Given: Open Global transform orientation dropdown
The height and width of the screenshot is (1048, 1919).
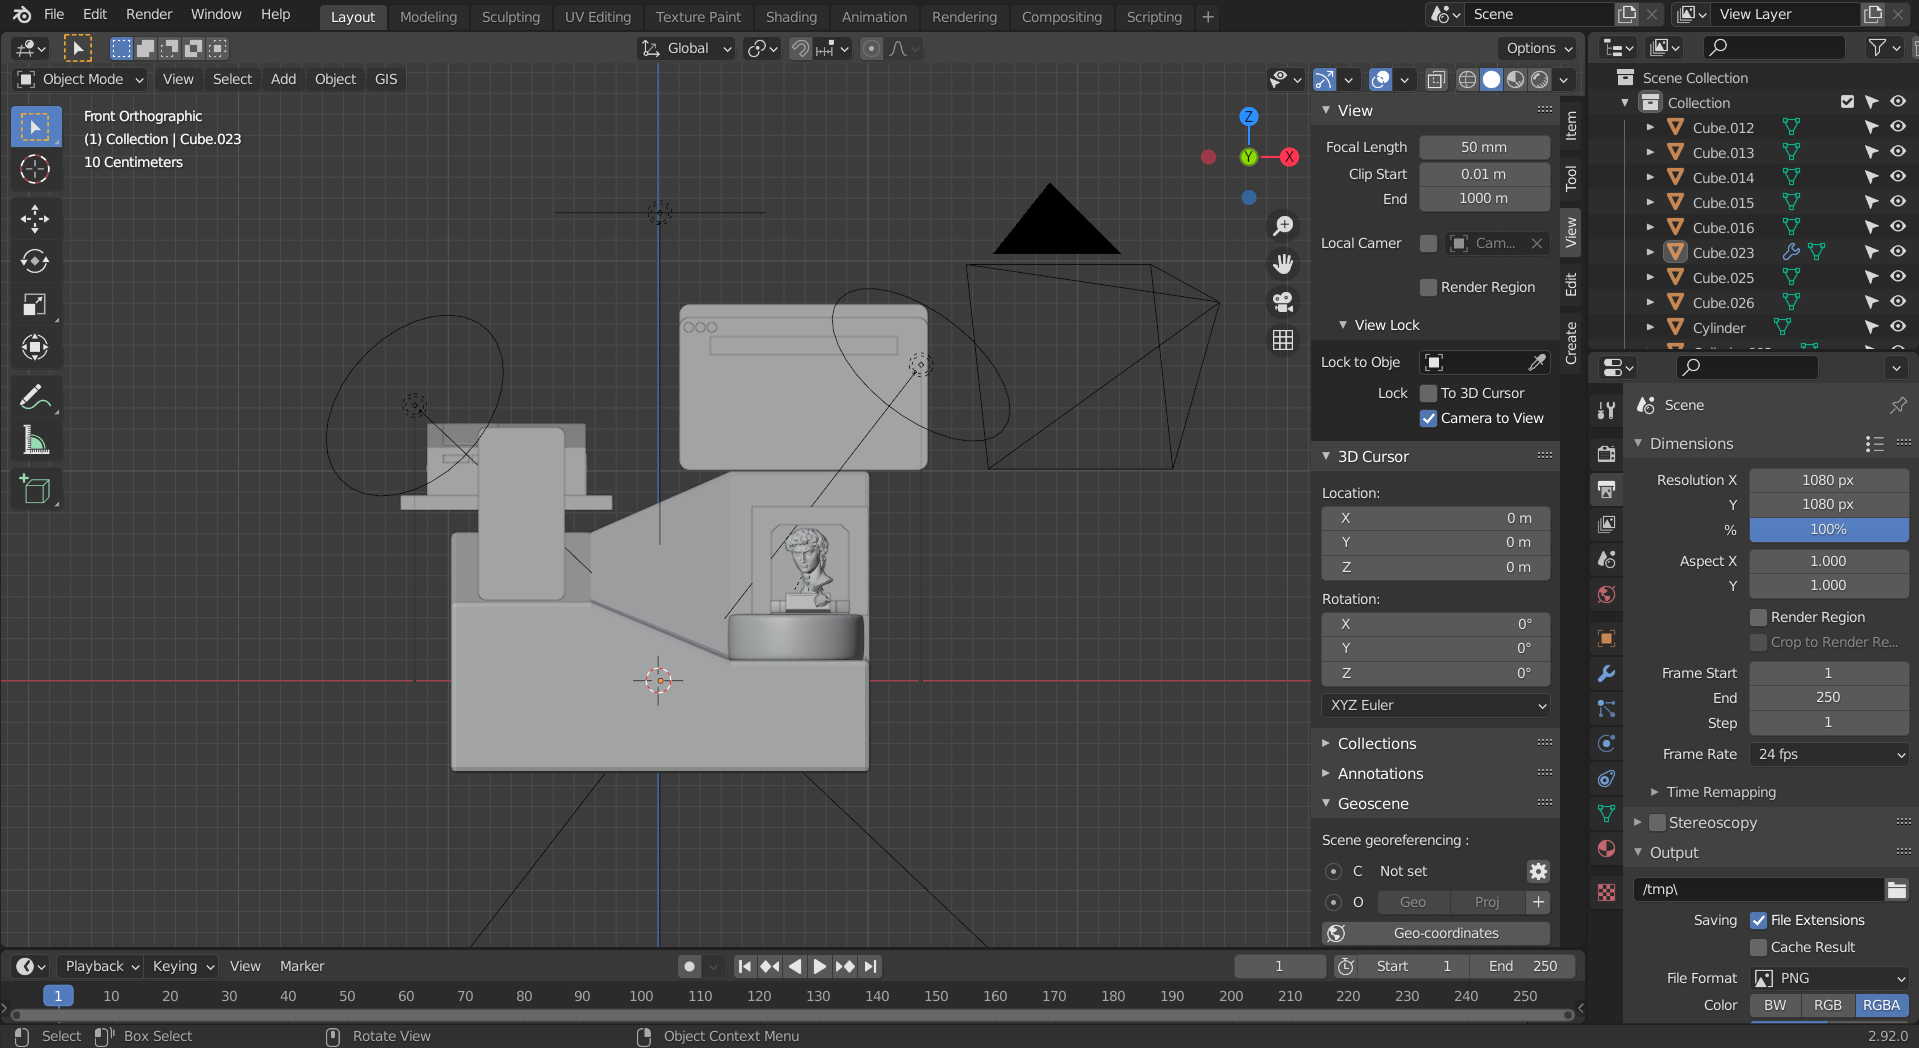Looking at the screenshot, I should [686, 48].
